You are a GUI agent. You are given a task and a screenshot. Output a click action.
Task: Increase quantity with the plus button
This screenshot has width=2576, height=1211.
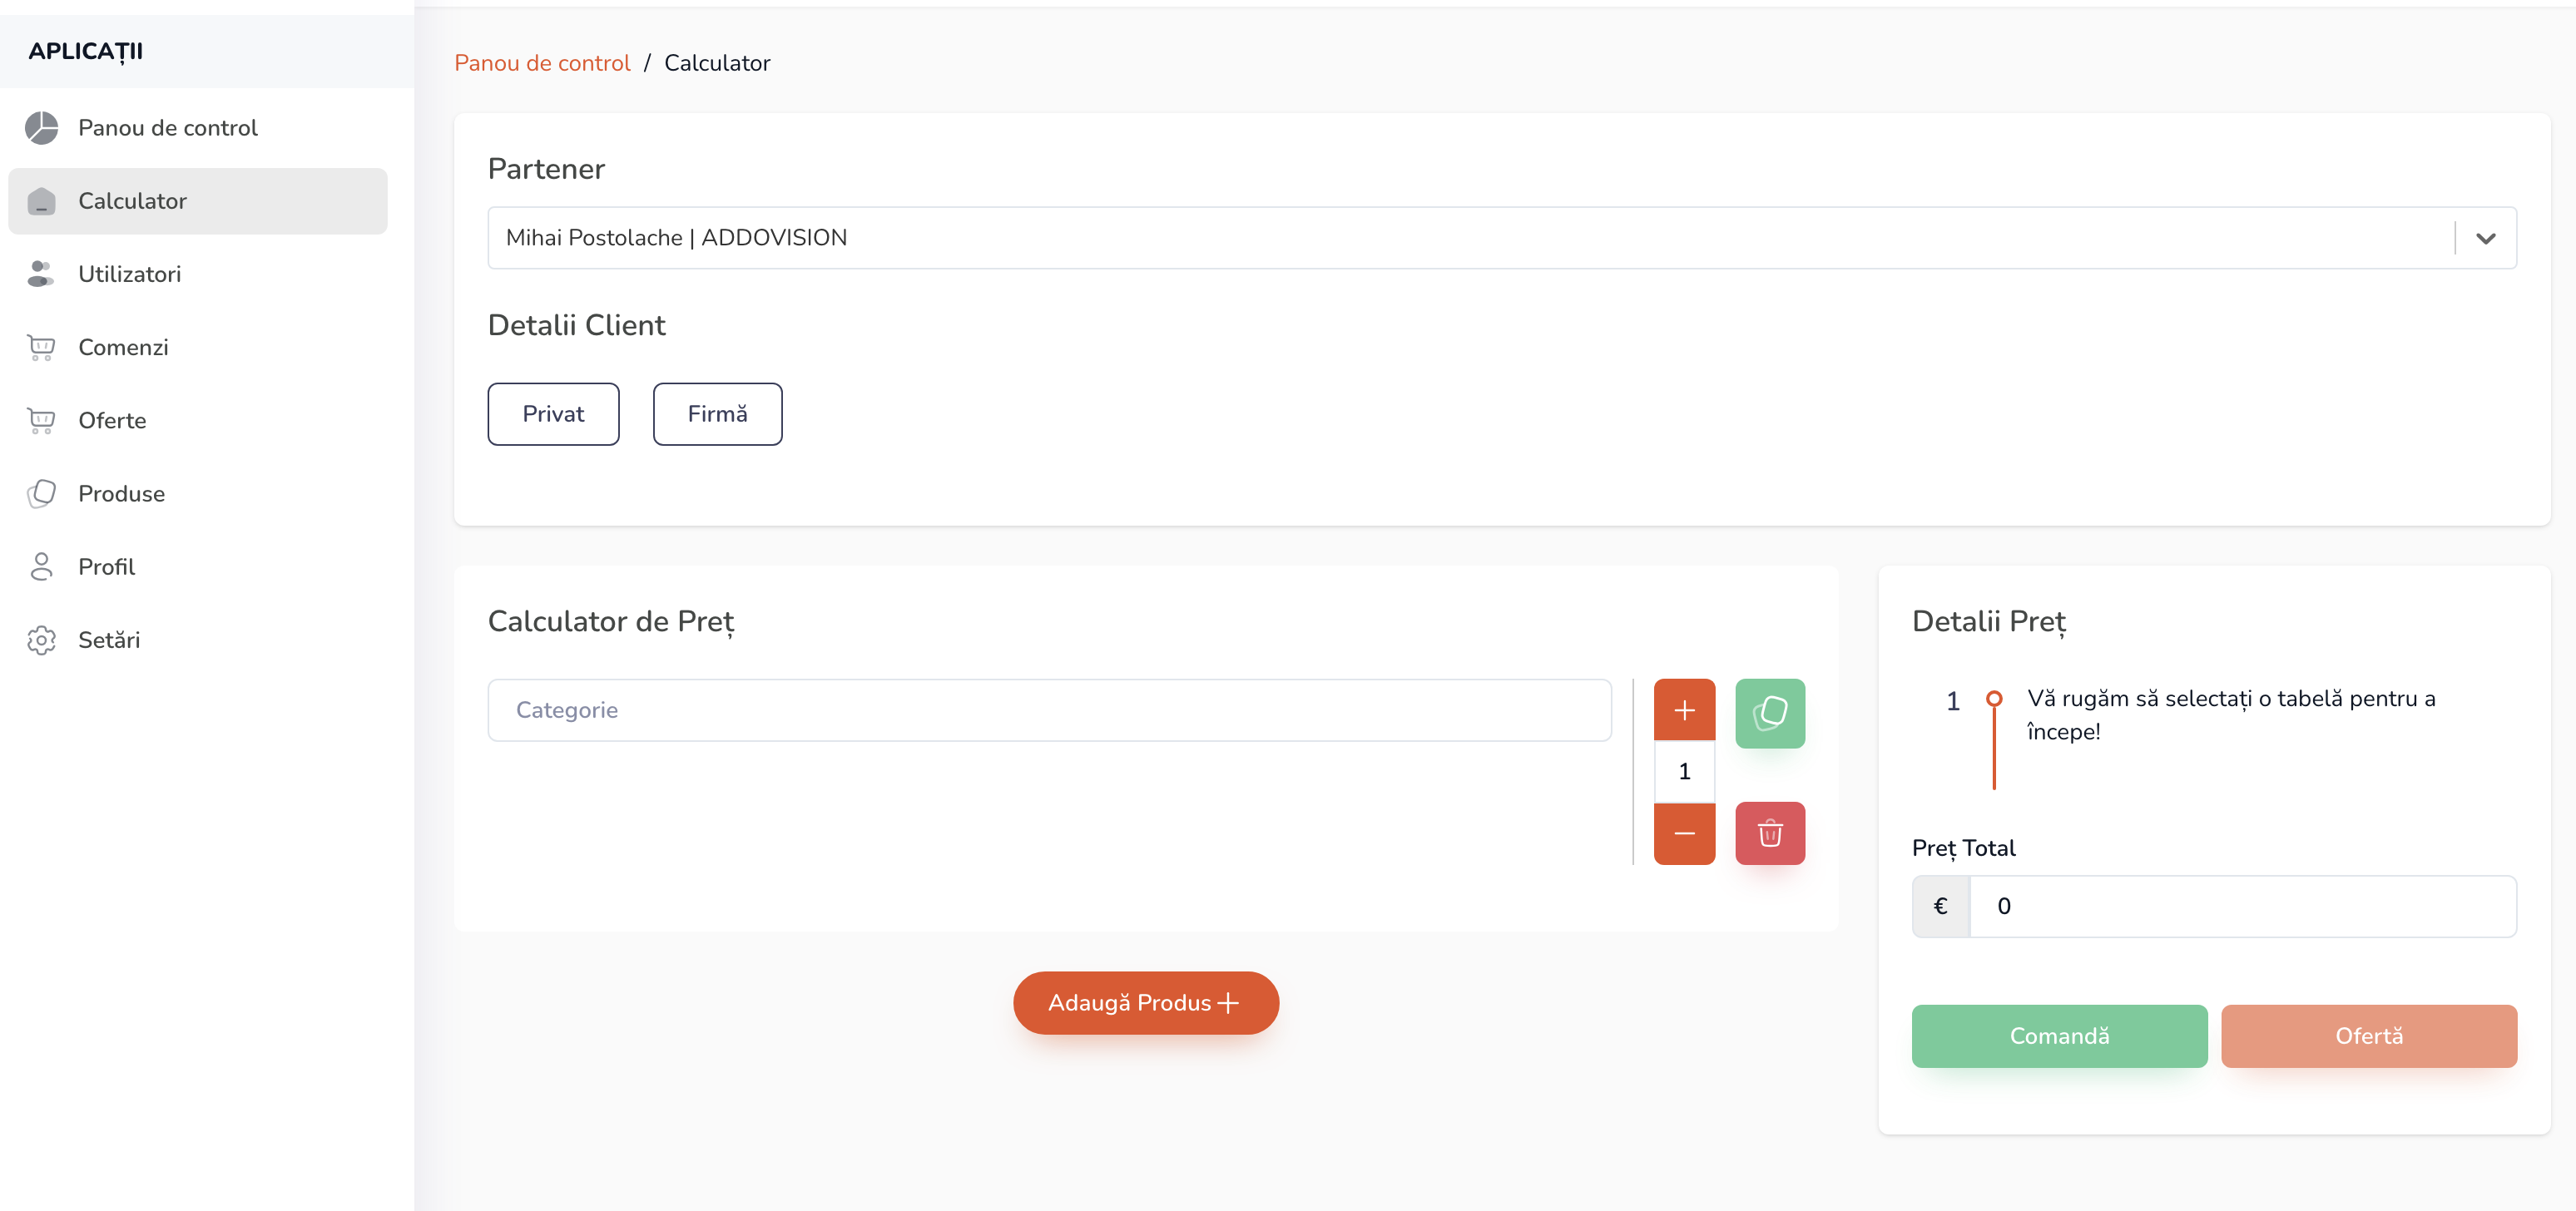point(1684,710)
